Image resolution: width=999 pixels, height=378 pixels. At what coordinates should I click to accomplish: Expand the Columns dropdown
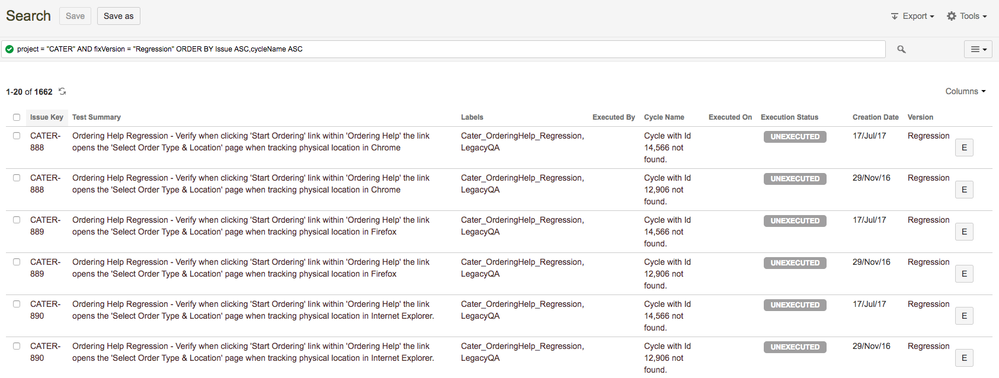965,91
